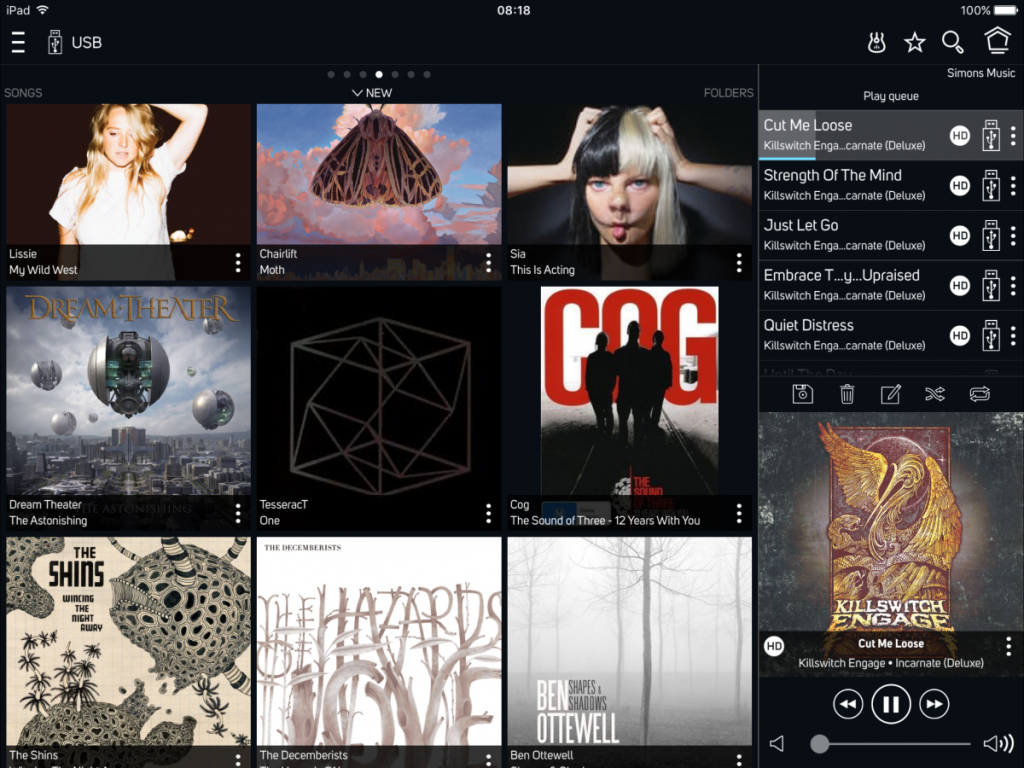Image resolution: width=1024 pixels, height=768 pixels.
Task: Toggle shuffle for the play queue
Action: (x=935, y=394)
